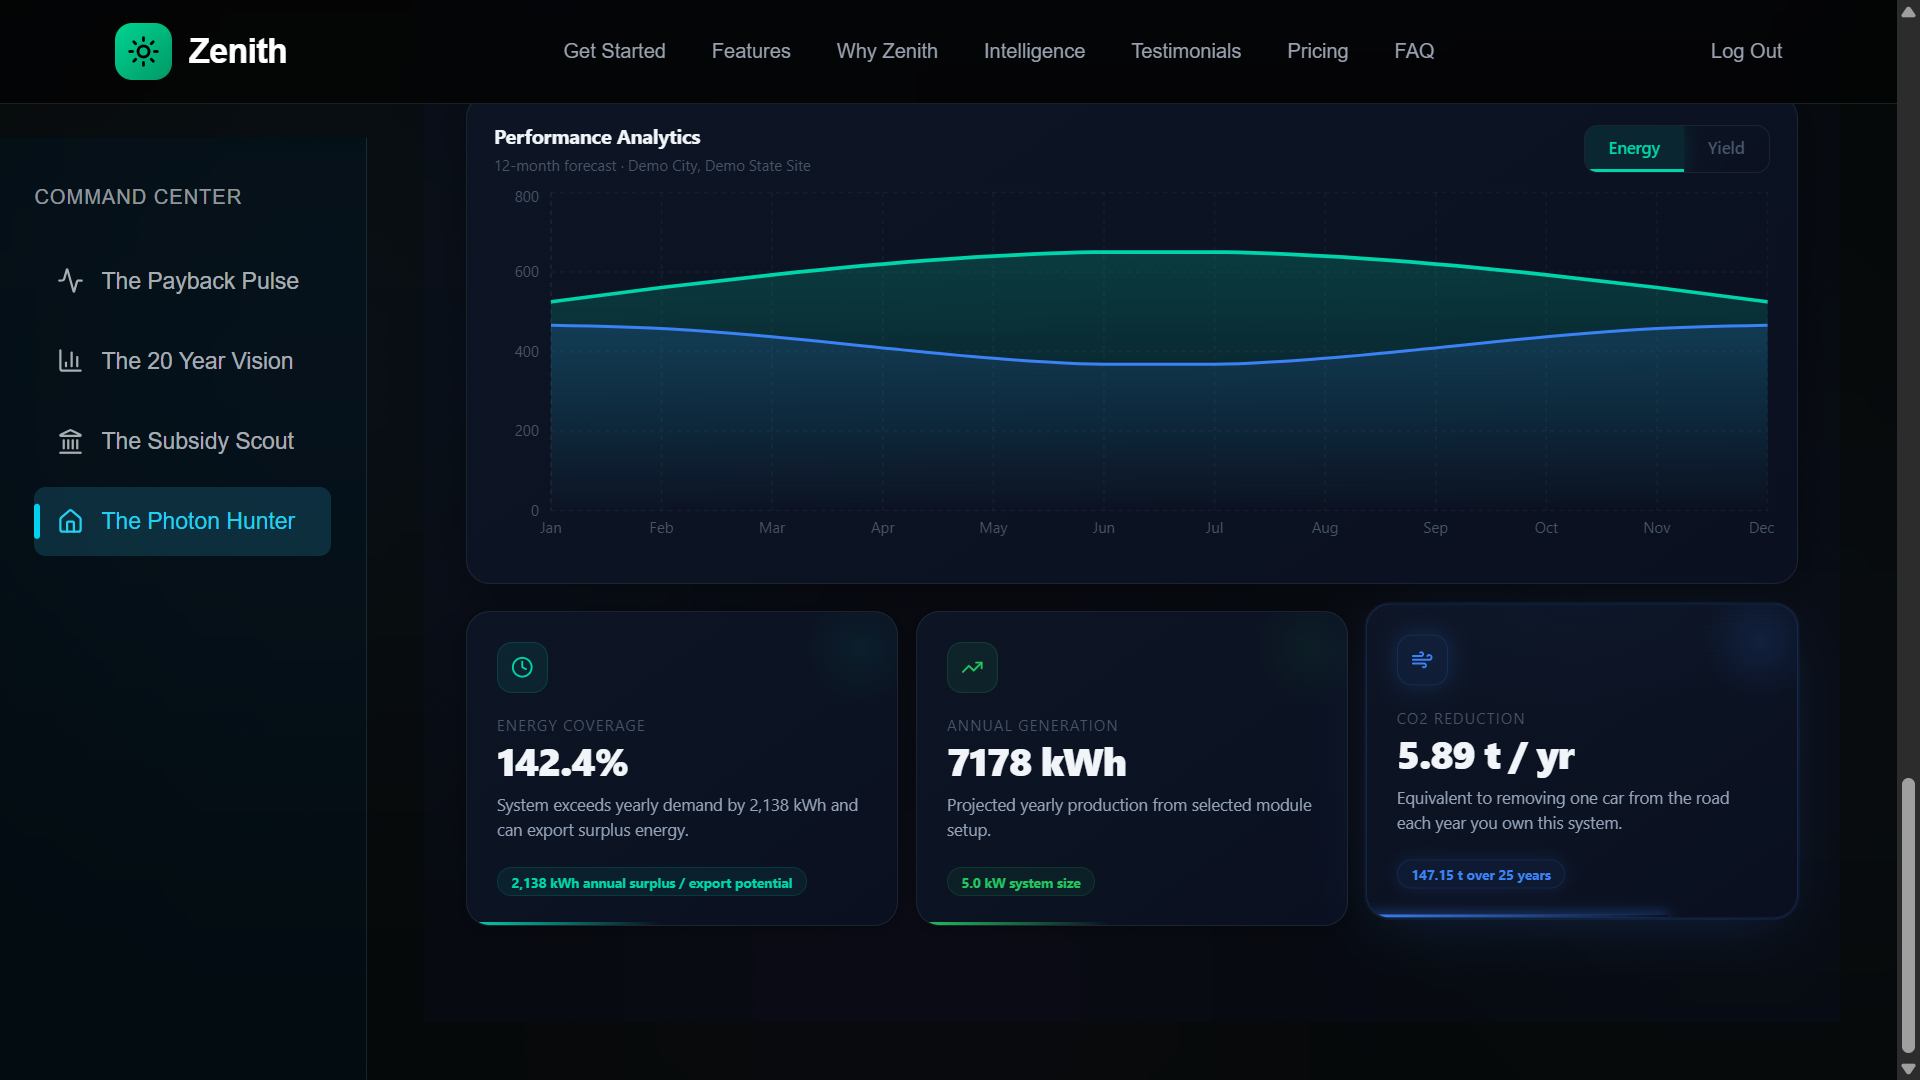Go to the Intelligence section

tap(1034, 51)
